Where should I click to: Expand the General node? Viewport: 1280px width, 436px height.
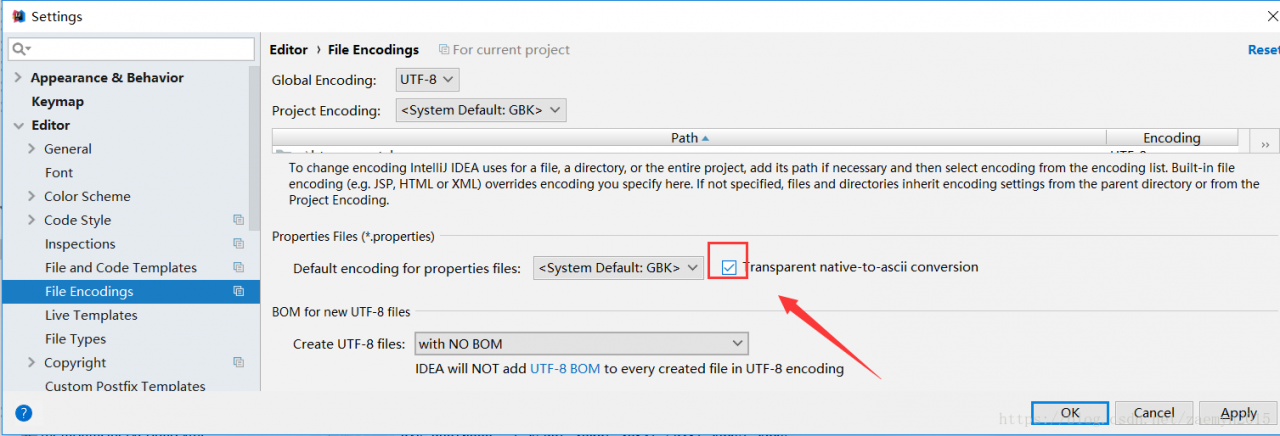point(32,149)
